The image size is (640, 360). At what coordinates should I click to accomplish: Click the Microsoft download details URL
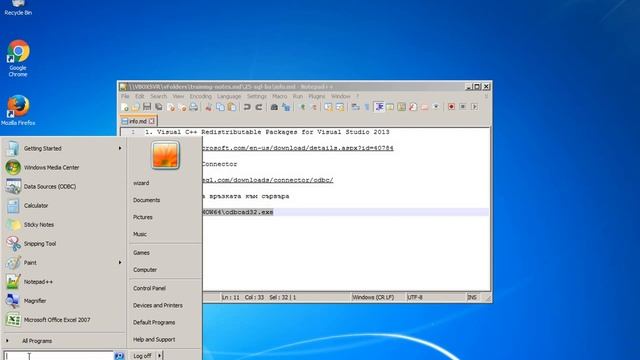tap(298, 148)
